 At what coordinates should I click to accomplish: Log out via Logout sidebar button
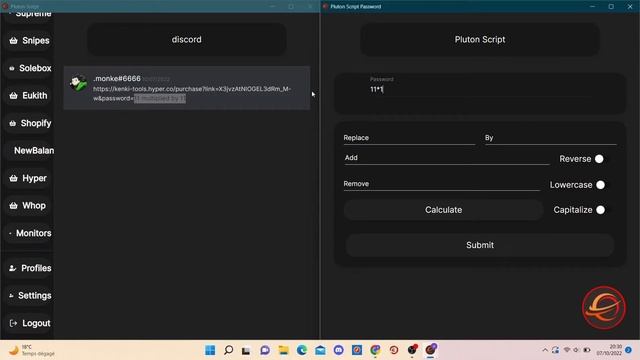tap(29, 323)
